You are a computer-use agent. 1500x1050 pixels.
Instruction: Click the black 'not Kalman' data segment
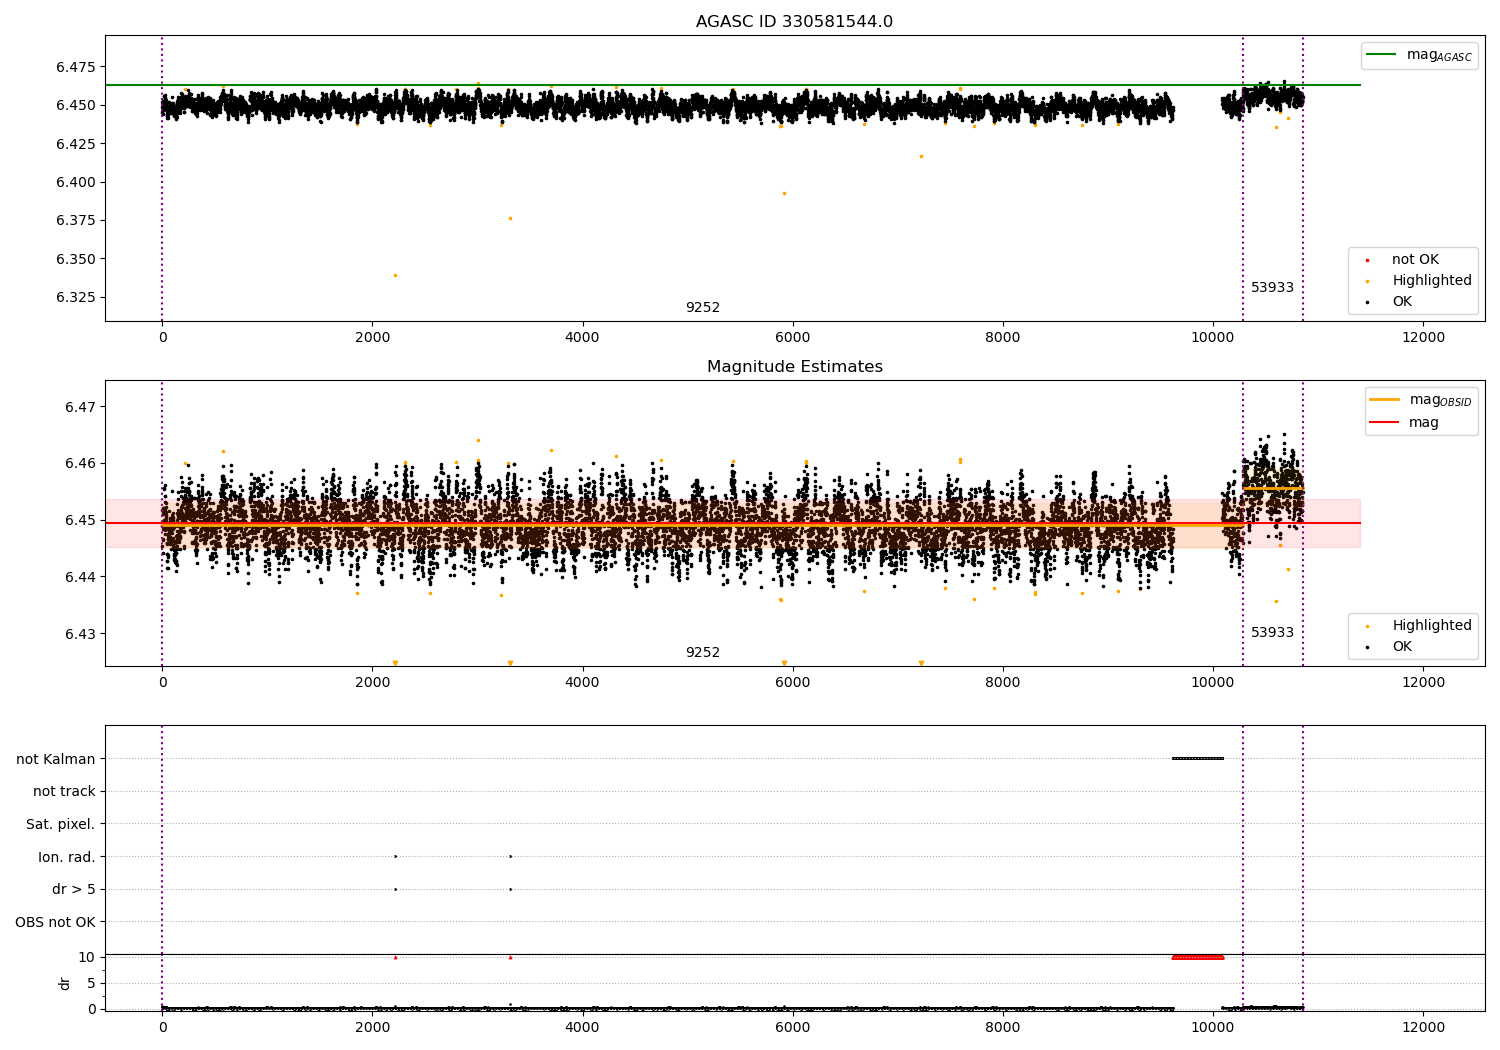[1198, 758]
